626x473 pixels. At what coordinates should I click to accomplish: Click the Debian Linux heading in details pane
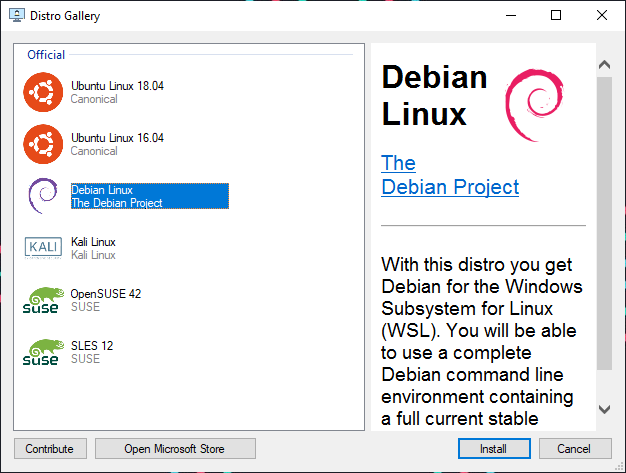click(434, 95)
